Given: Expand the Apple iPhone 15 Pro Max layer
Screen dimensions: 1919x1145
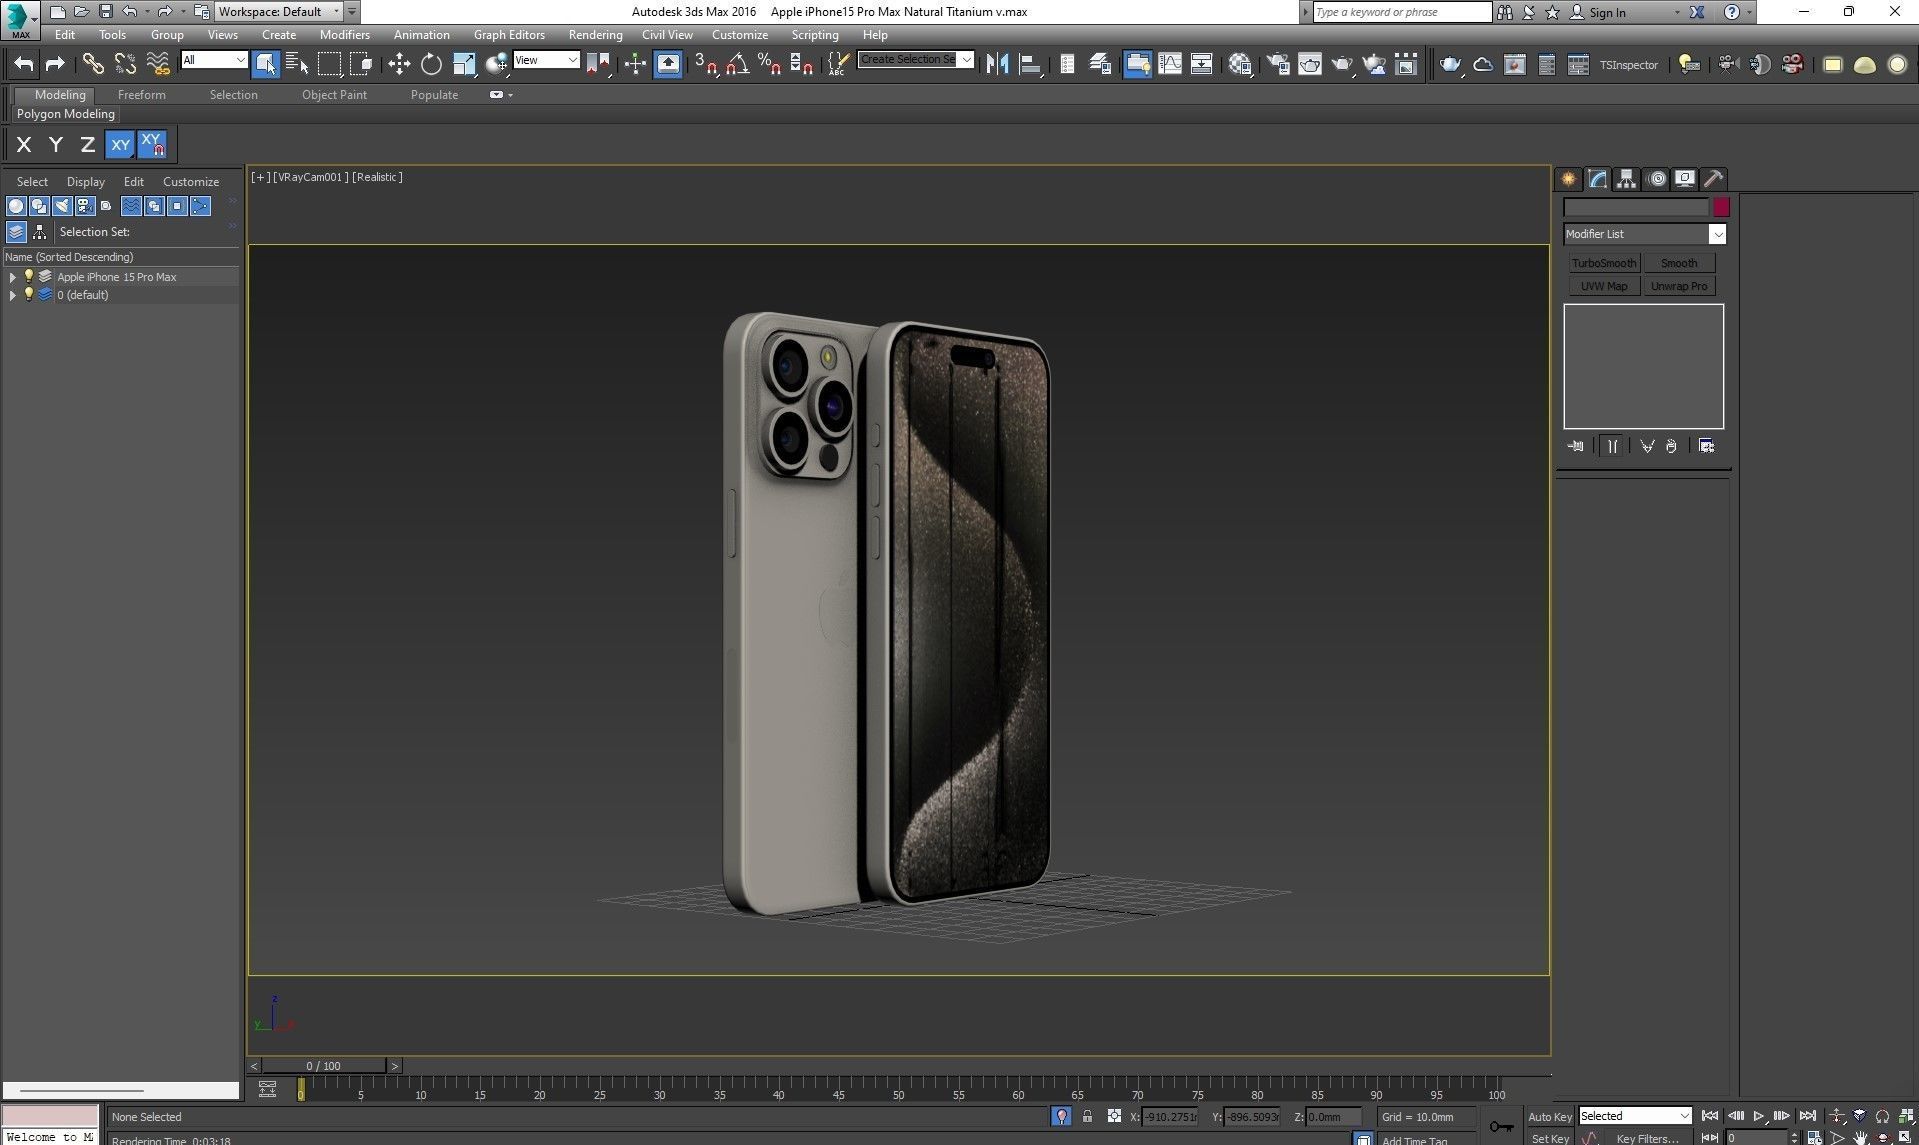Looking at the screenshot, I should coord(12,277).
